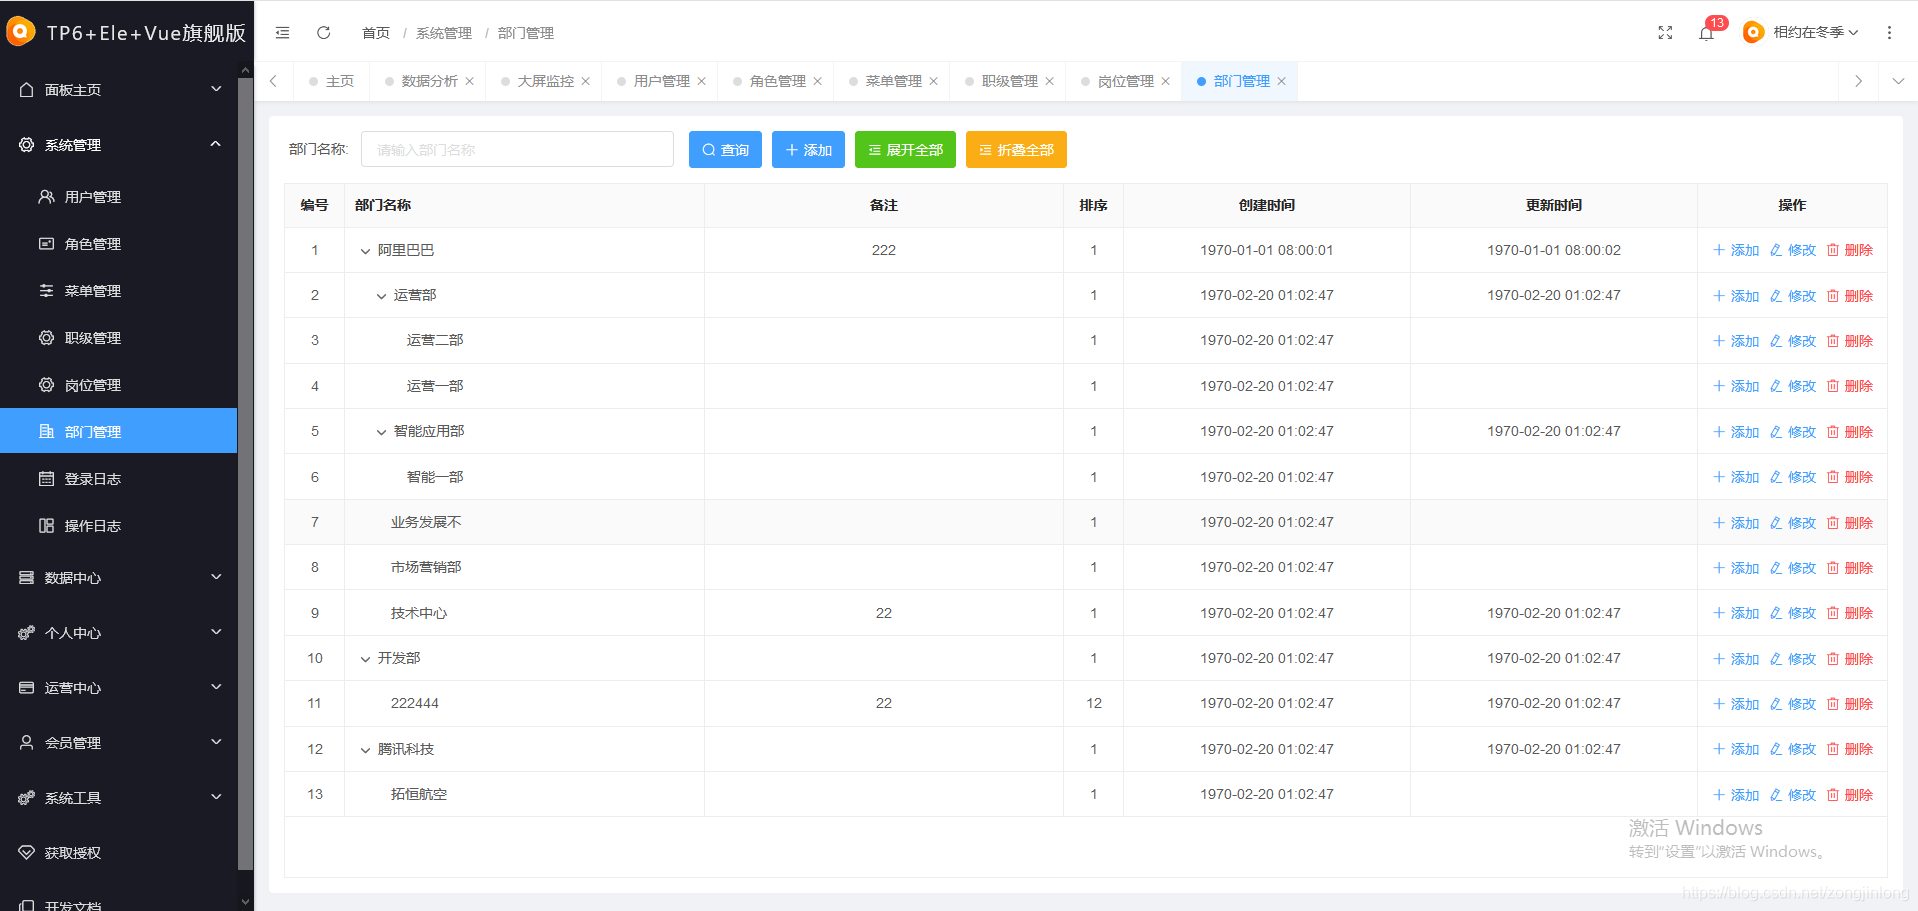Close the 角色管理 tab
This screenshot has height=911, width=1918.
point(818,82)
